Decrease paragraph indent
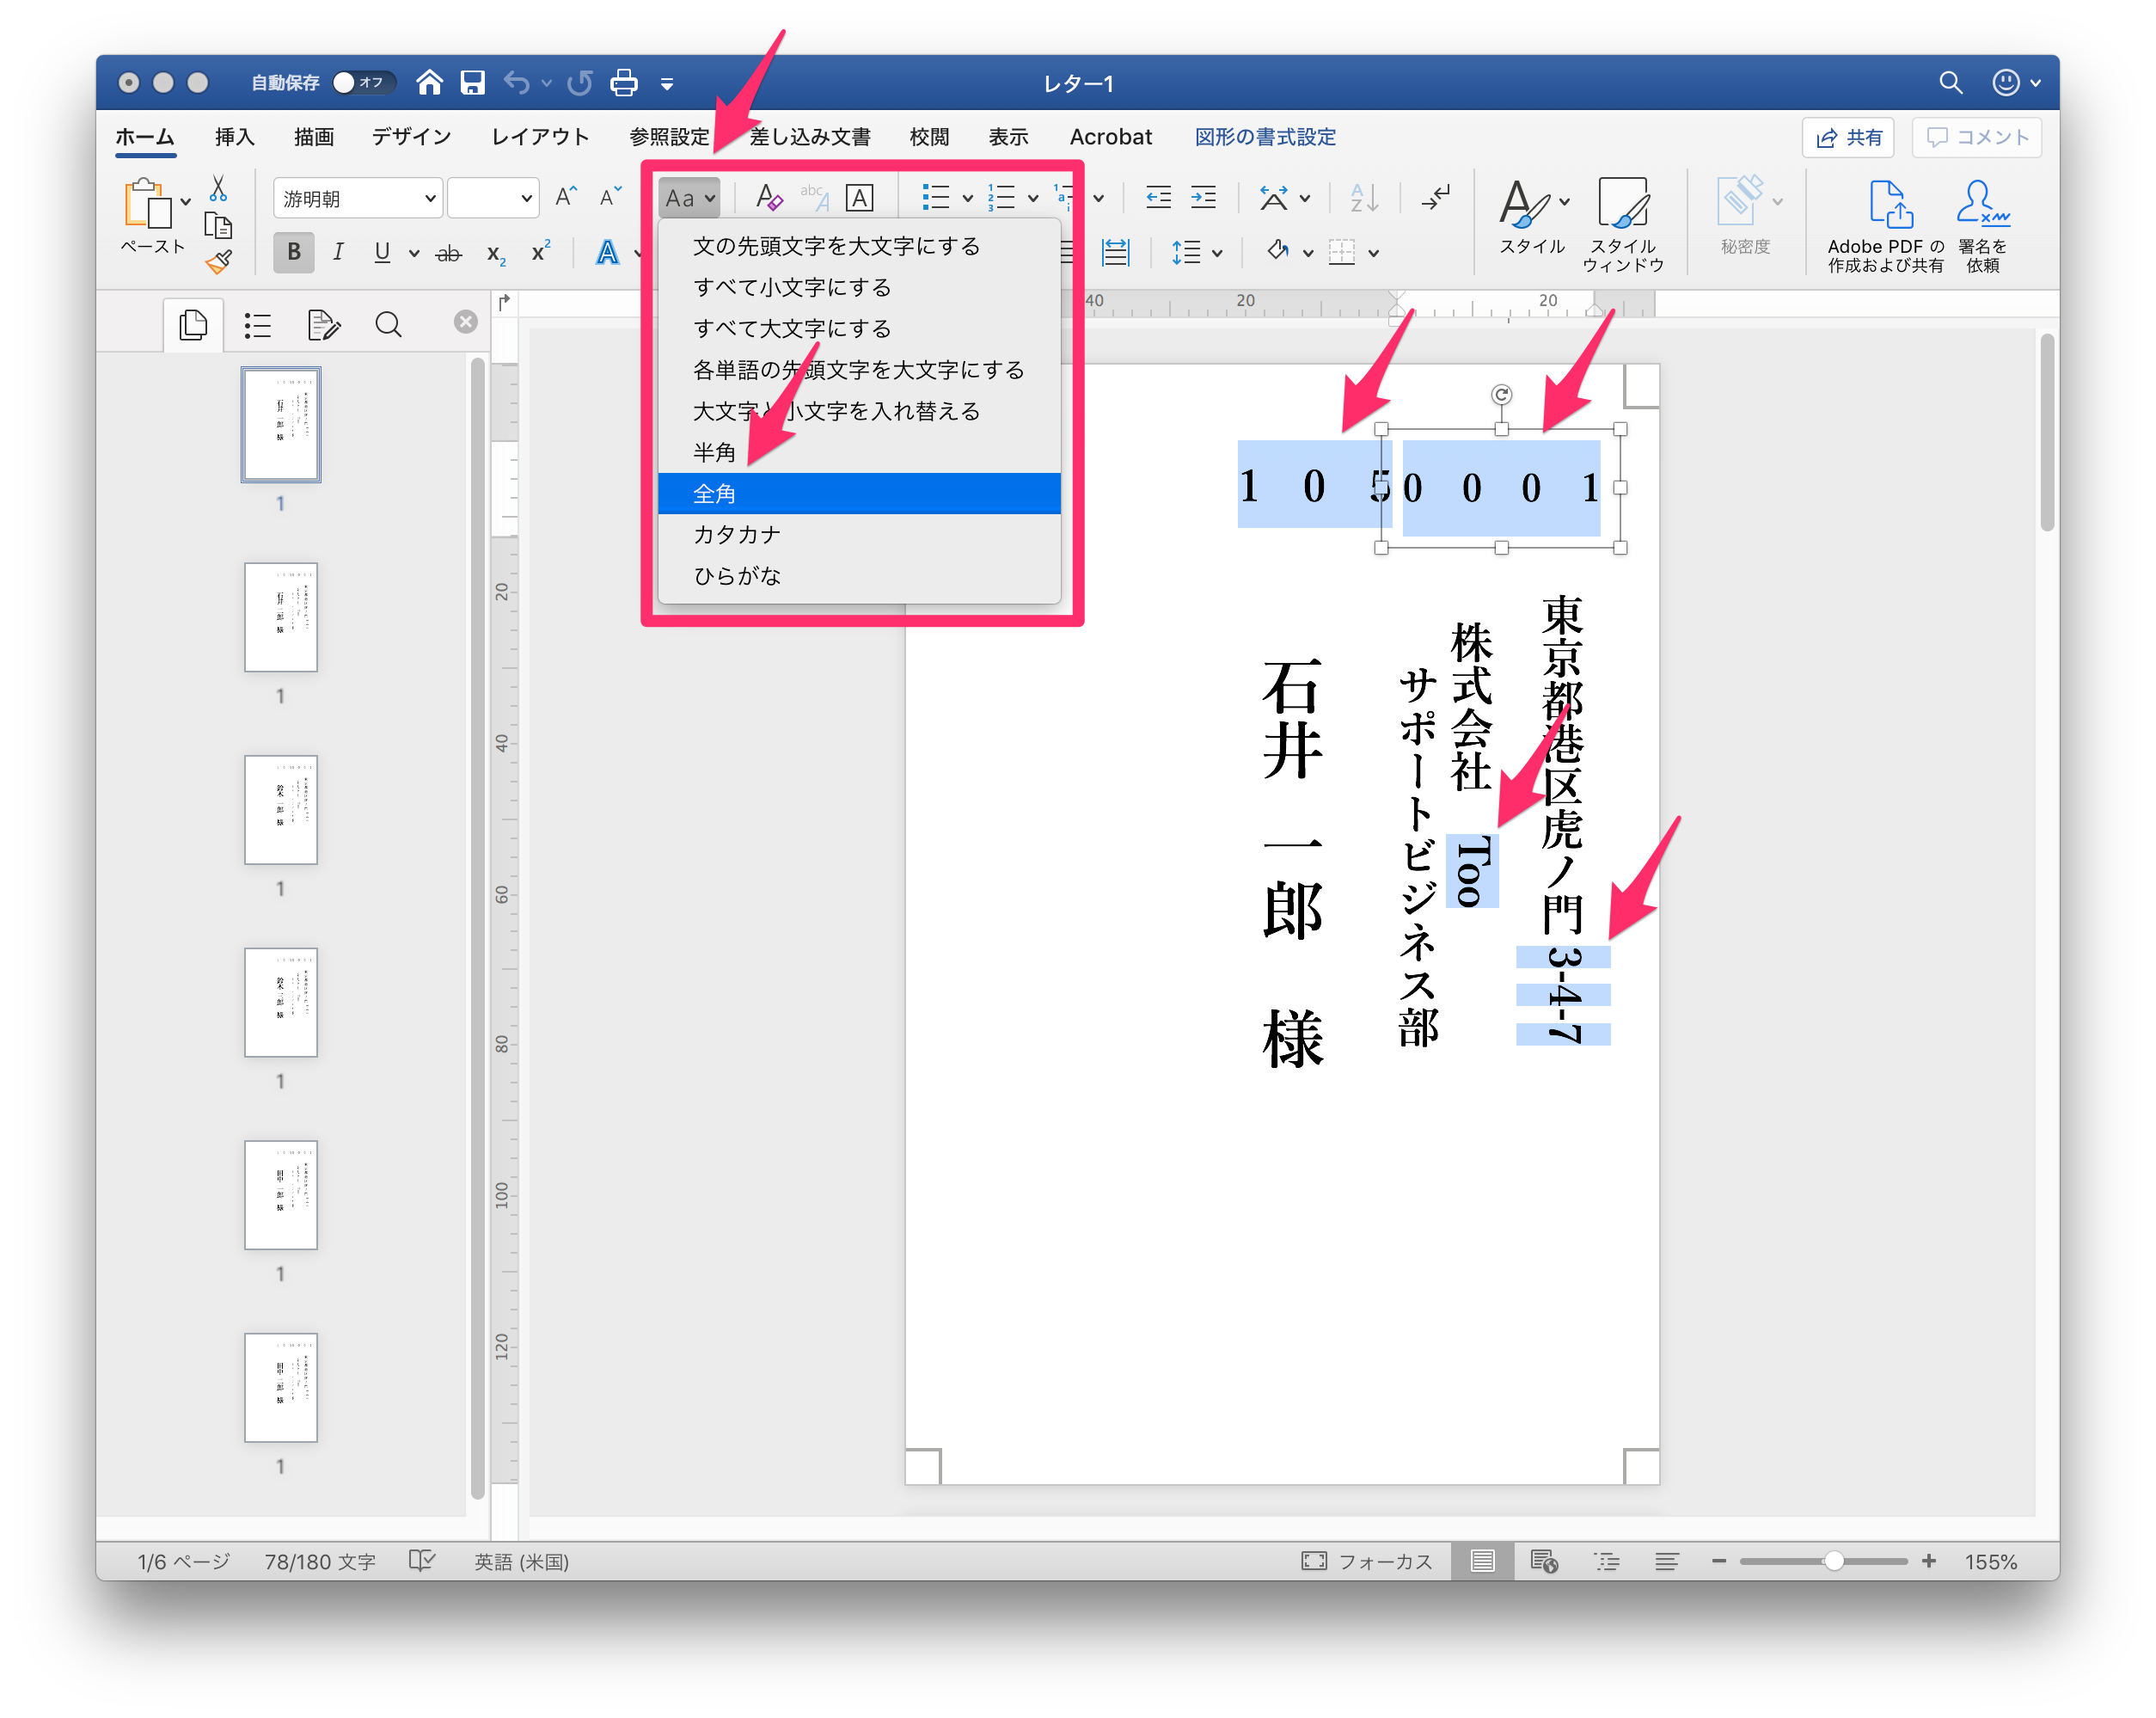The image size is (2156, 1718). click(x=1158, y=197)
